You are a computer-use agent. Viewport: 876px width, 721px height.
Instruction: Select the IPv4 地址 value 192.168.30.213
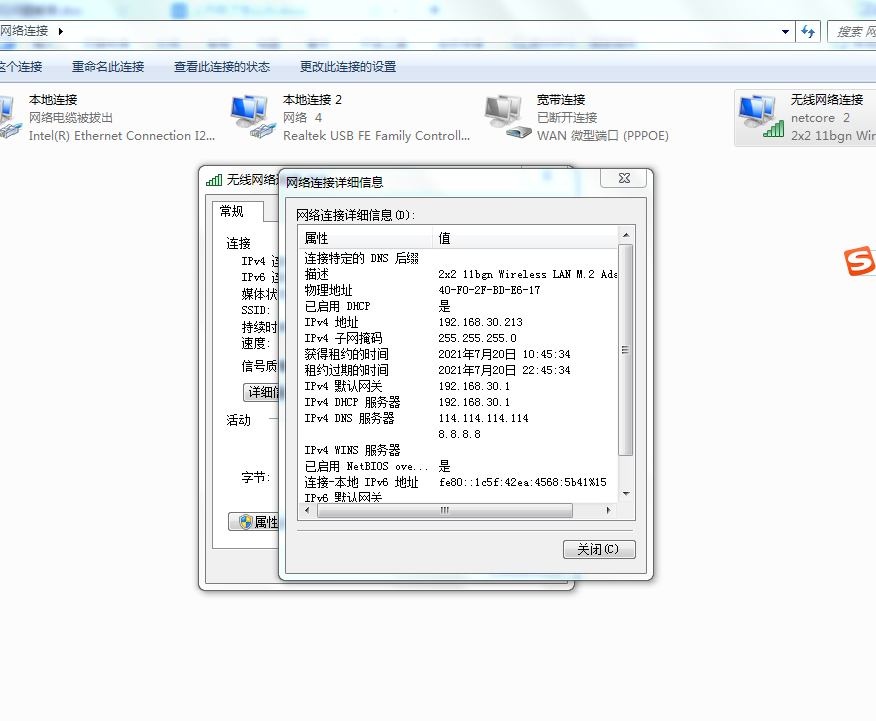480,322
